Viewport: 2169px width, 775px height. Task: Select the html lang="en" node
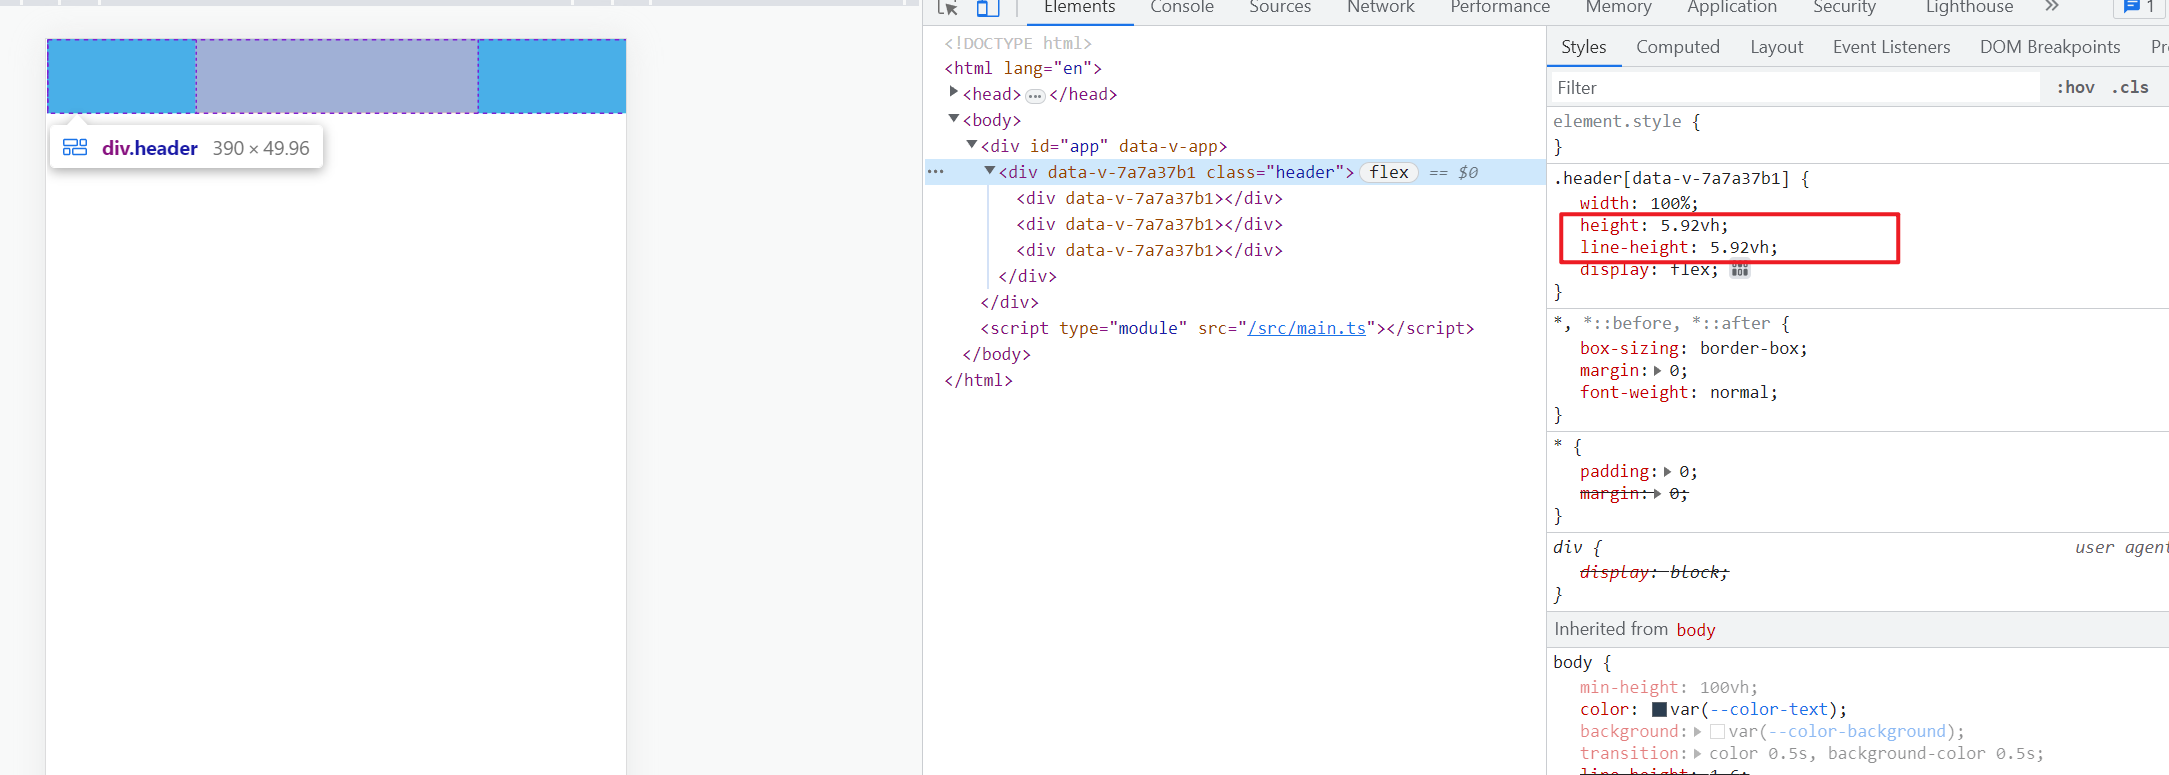pos(1023,68)
